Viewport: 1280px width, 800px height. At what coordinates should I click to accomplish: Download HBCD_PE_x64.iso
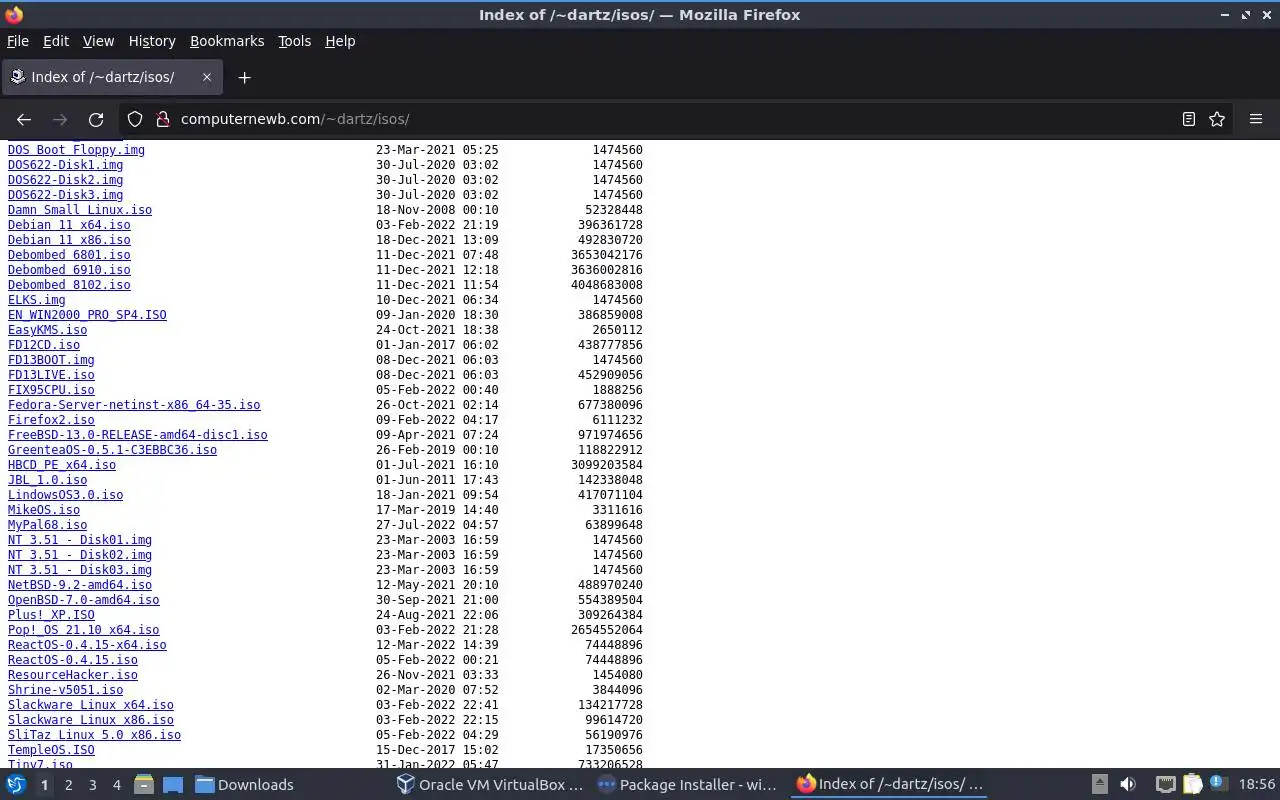tap(62, 465)
